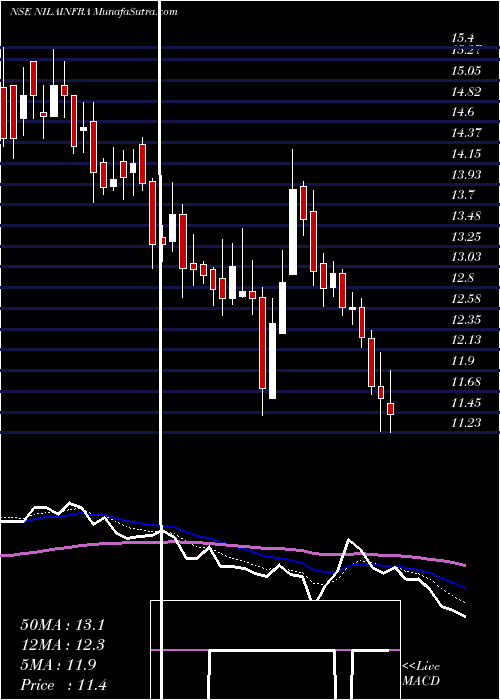The height and width of the screenshot is (700, 500).
Task: Click the 13.93 price axis label
Action: click(x=467, y=175)
